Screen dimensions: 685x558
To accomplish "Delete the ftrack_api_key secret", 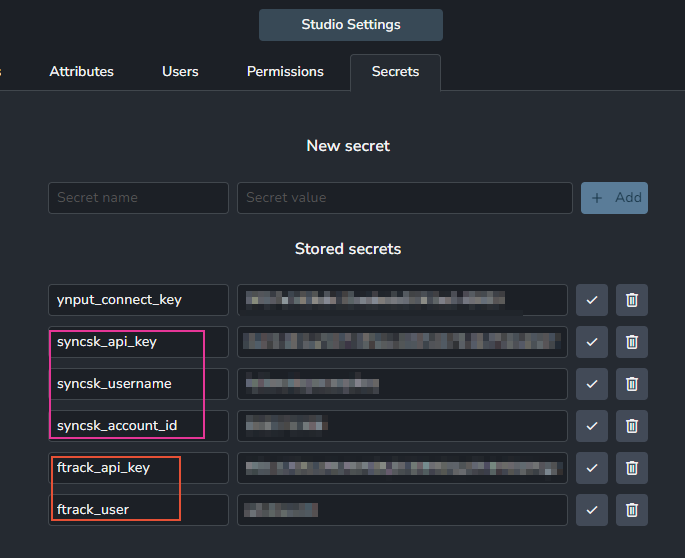I will (632, 468).
